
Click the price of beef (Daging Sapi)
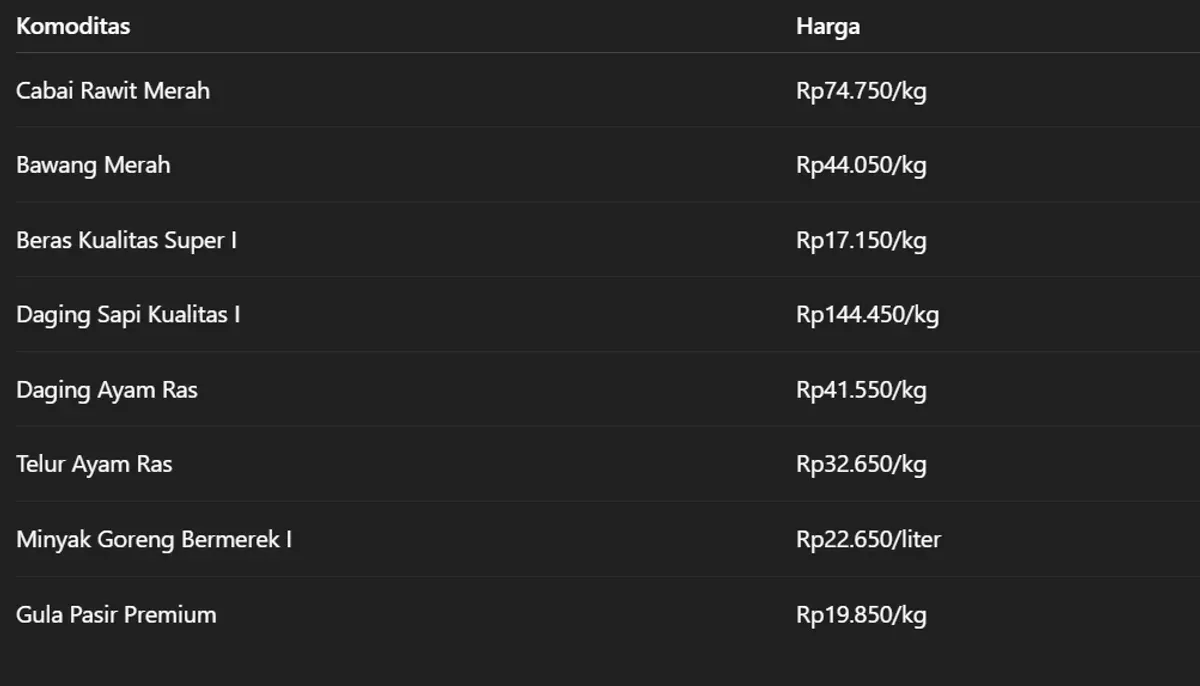pos(867,315)
